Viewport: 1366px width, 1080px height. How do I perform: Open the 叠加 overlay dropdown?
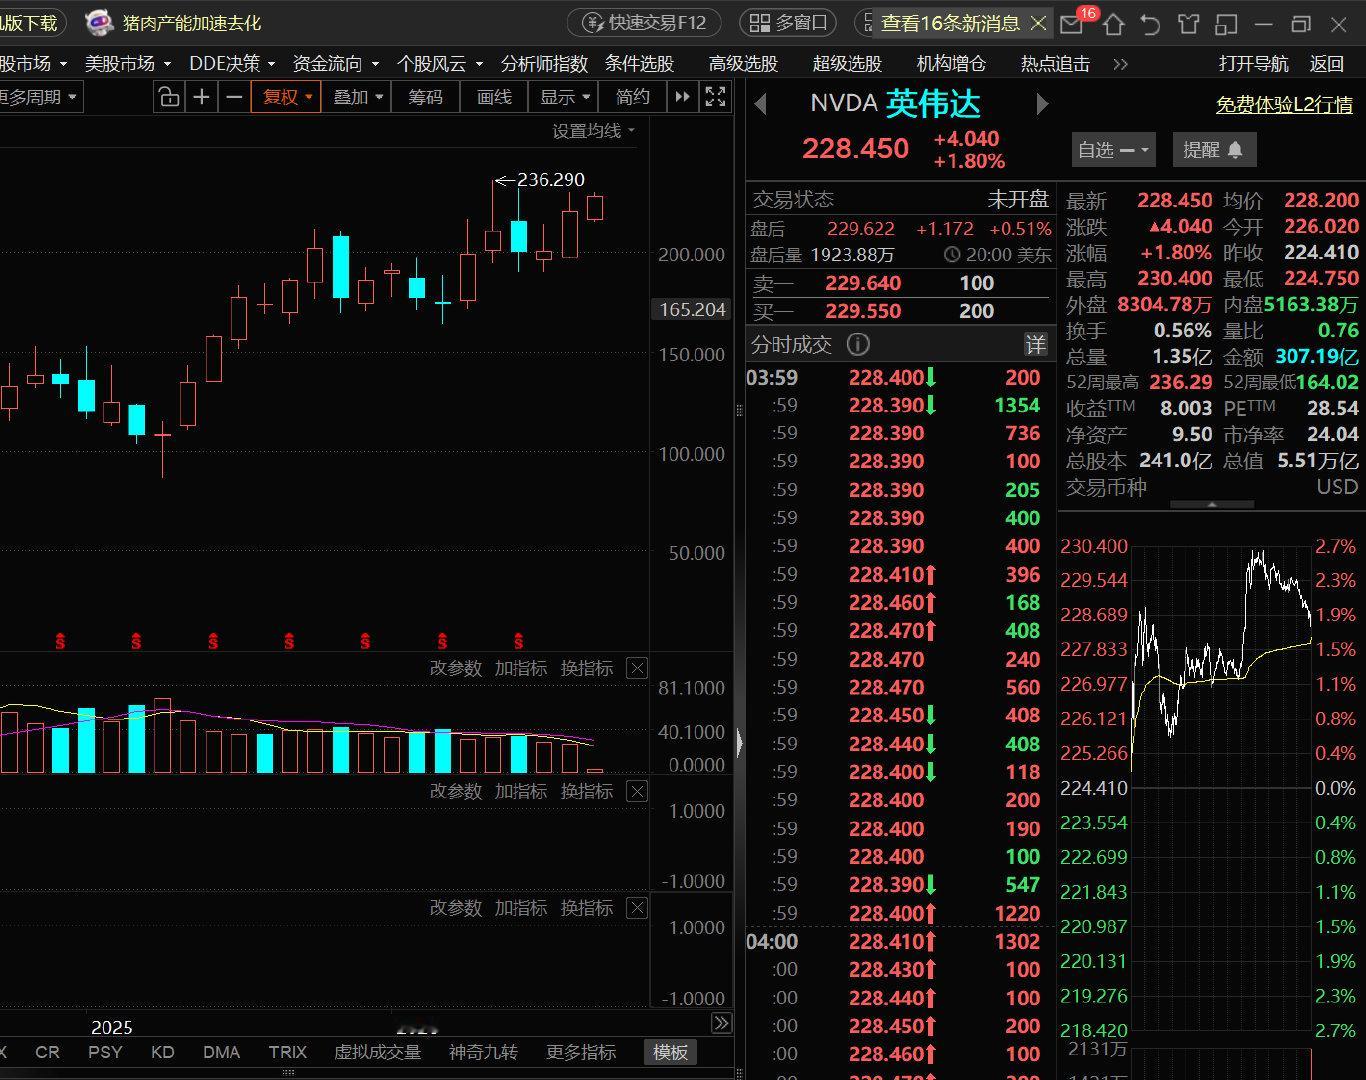point(358,97)
